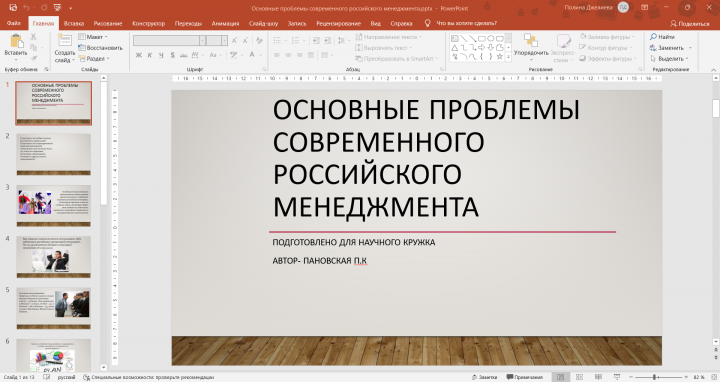The height and width of the screenshot is (382, 720).
Task: Toggle bold (Ж) formatting
Action: 139,55
